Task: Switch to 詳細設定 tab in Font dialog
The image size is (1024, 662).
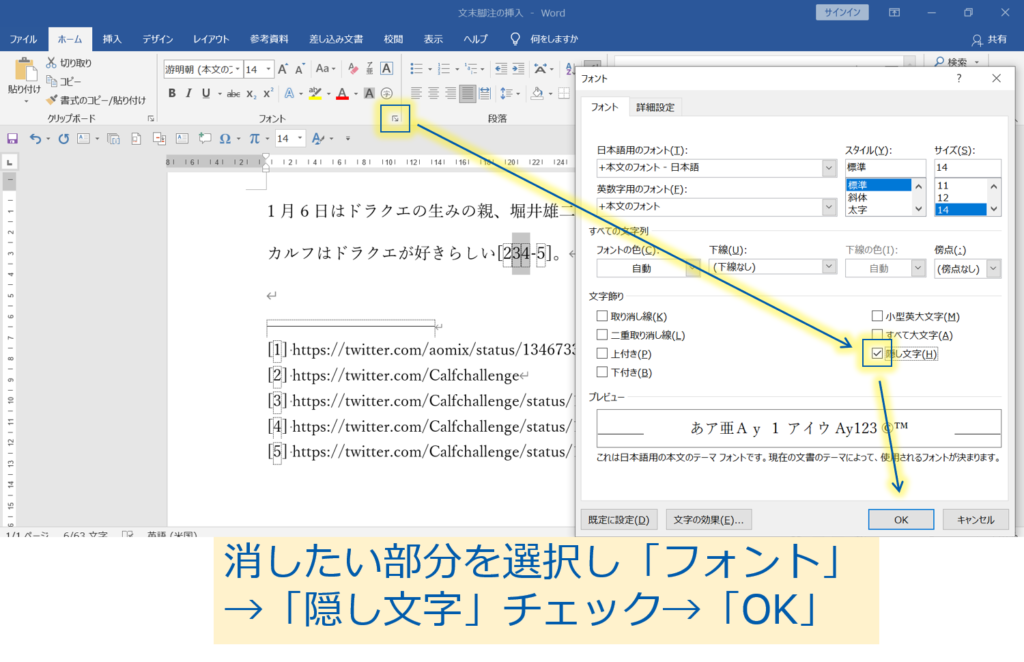Action: tap(655, 108)
